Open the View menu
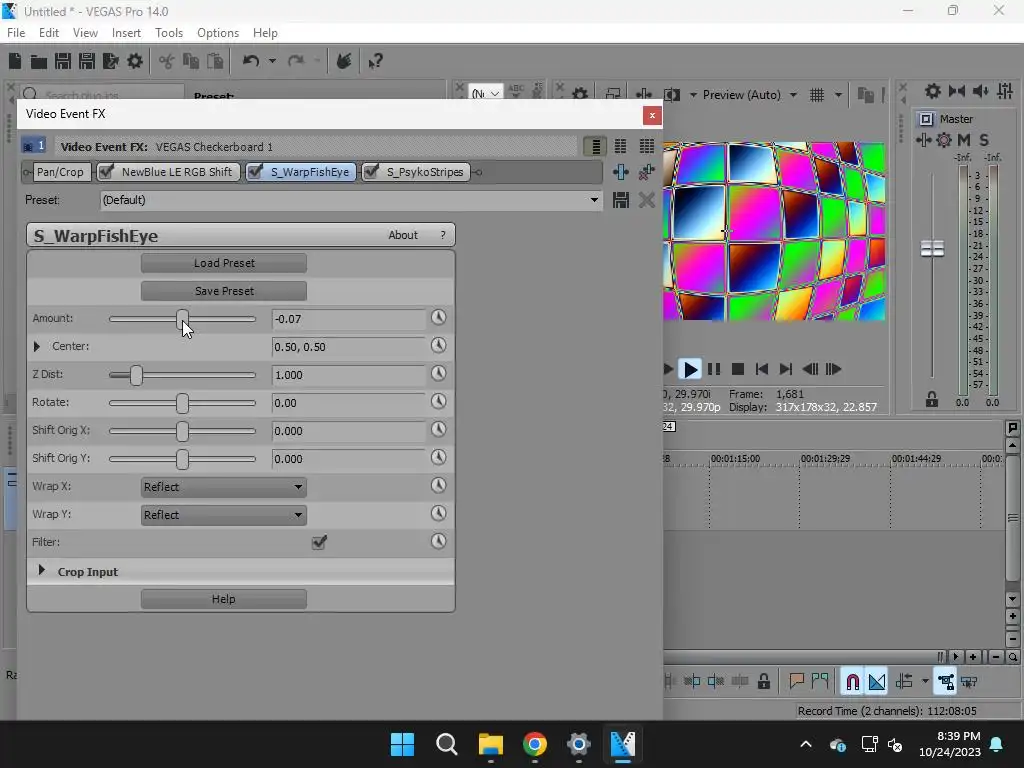This screenshot has width=1024, height=768. pyautogui.click(x=86, y=33)
